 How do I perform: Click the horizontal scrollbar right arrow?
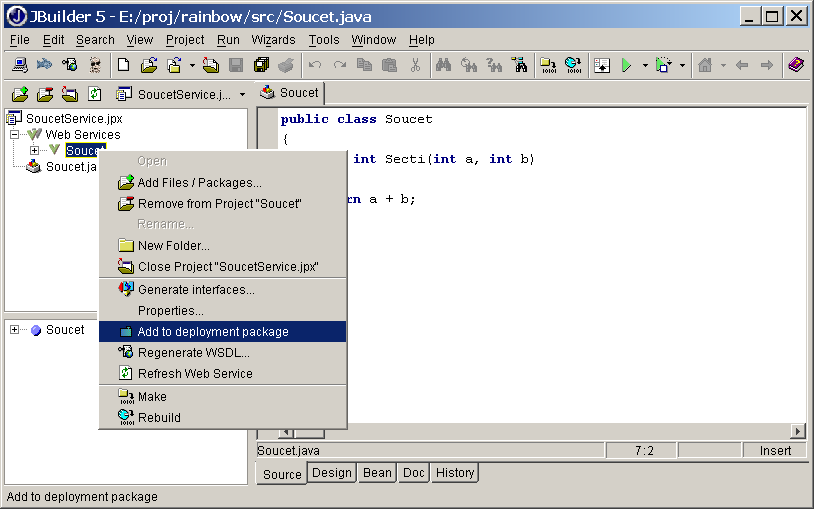pos(798,431)
